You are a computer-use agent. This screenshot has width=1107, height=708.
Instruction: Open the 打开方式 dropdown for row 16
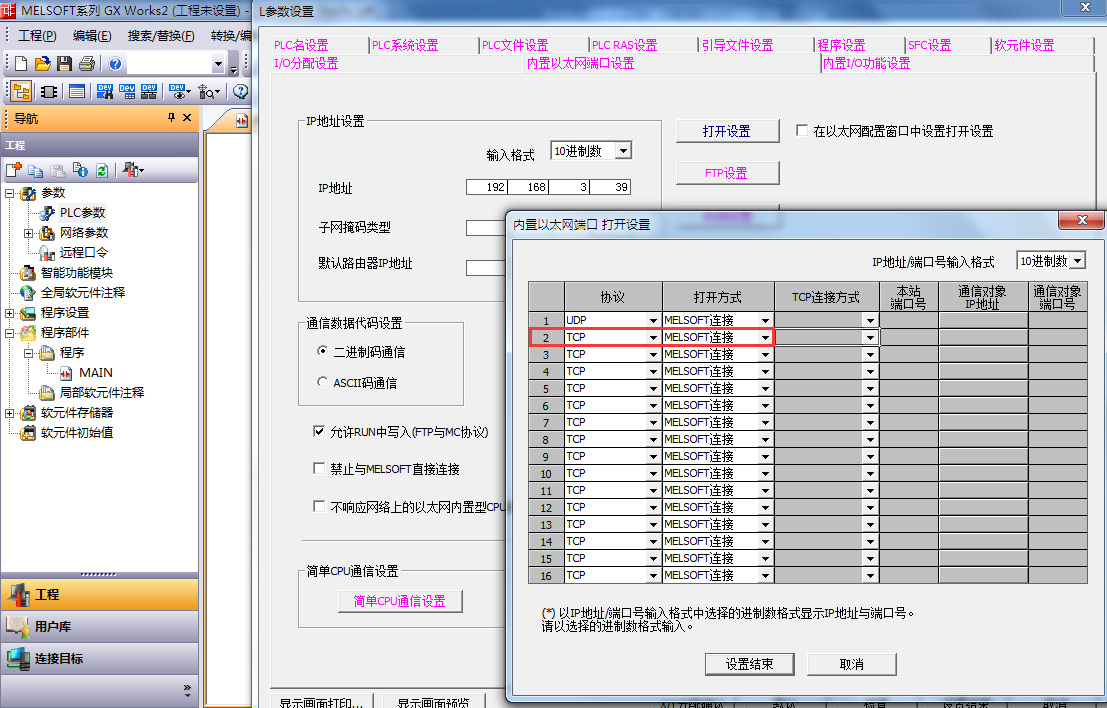click(x=765, y=575)
